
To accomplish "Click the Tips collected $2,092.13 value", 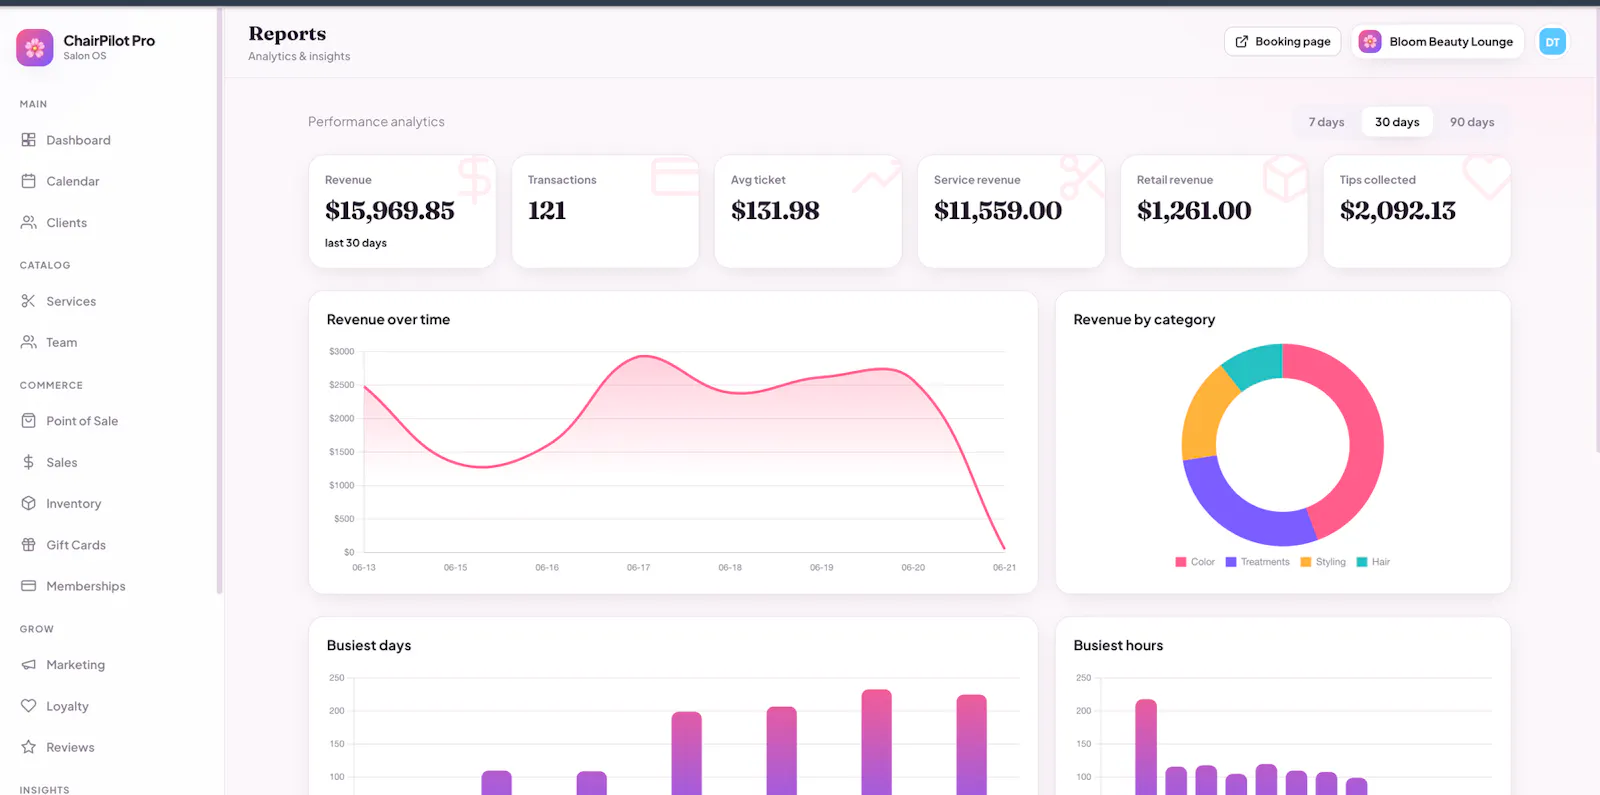I will [1398, 211].
